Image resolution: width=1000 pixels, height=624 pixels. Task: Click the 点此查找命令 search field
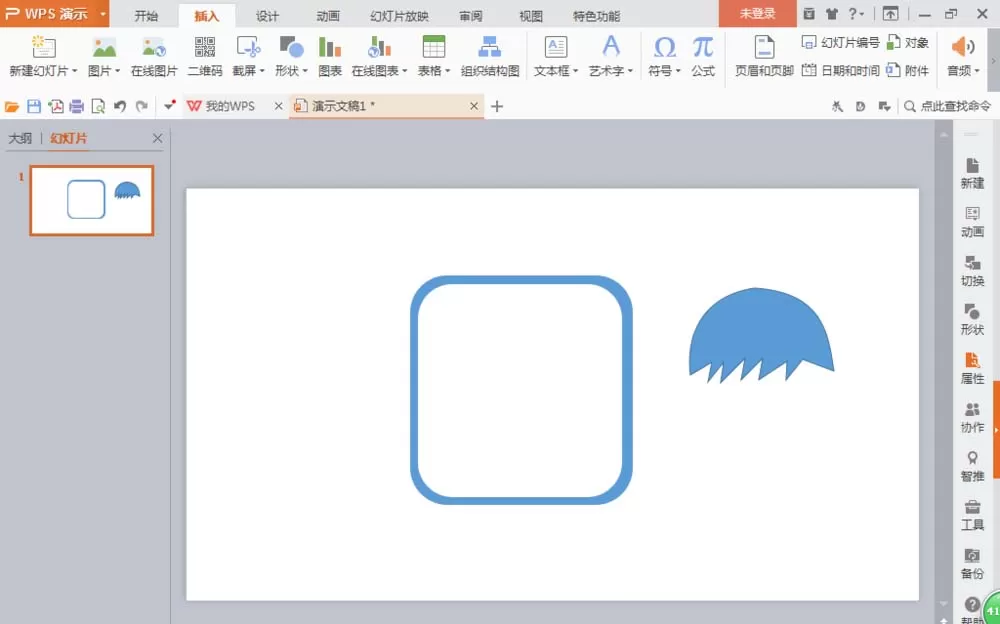[948, 107]
